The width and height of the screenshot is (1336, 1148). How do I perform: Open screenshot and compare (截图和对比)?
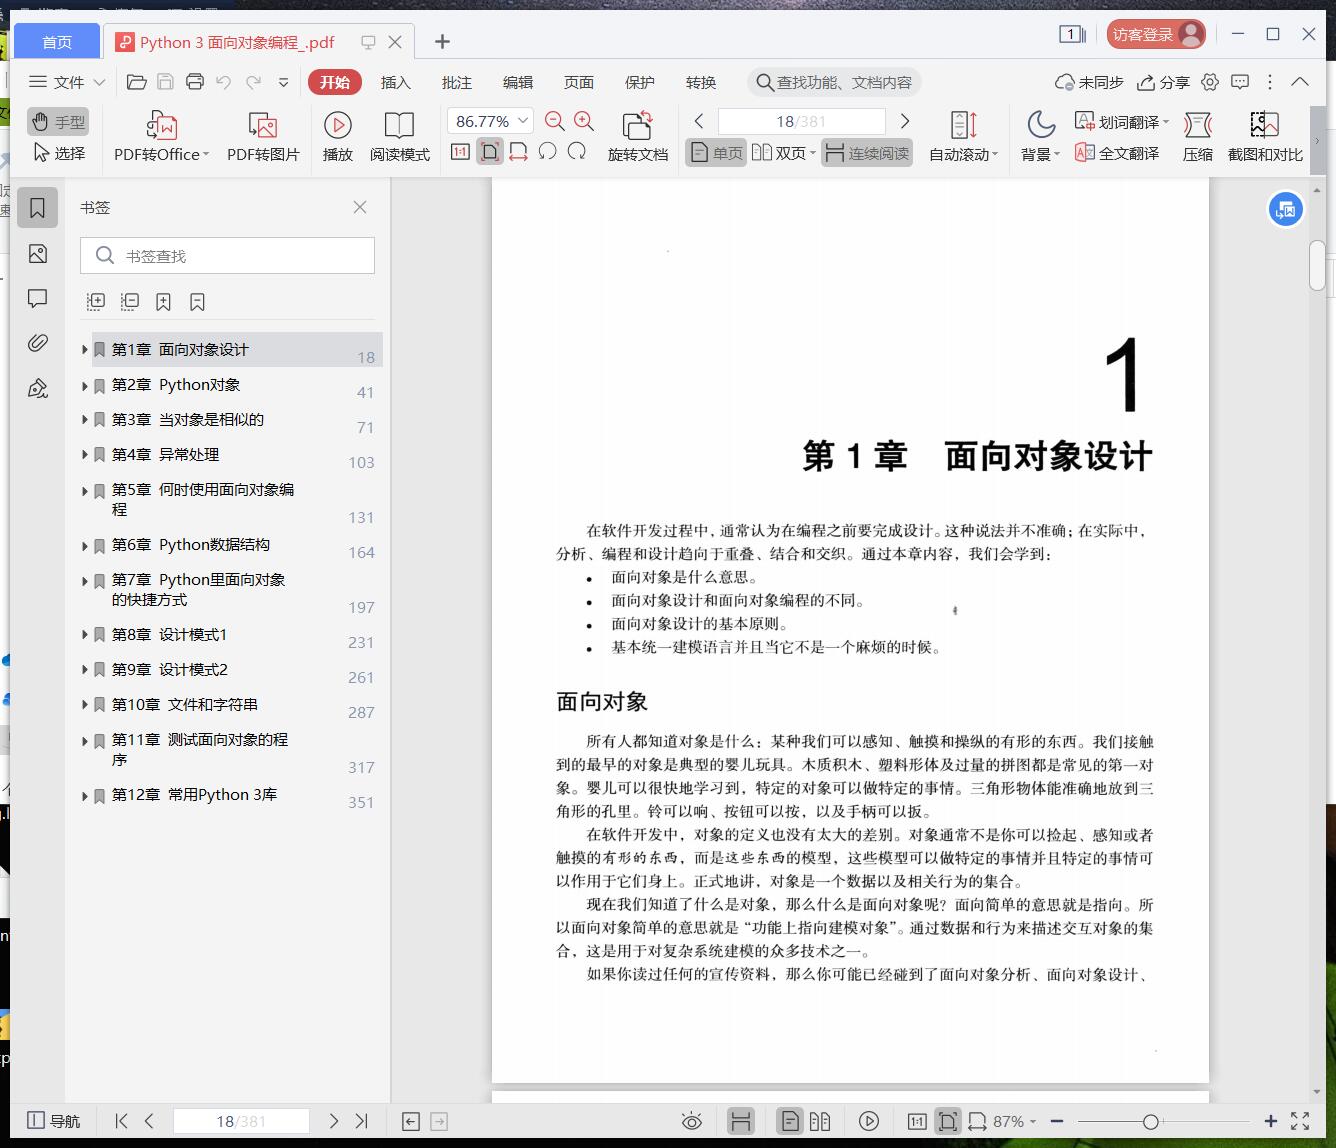pyautogui.click(x=1265, y=137)
